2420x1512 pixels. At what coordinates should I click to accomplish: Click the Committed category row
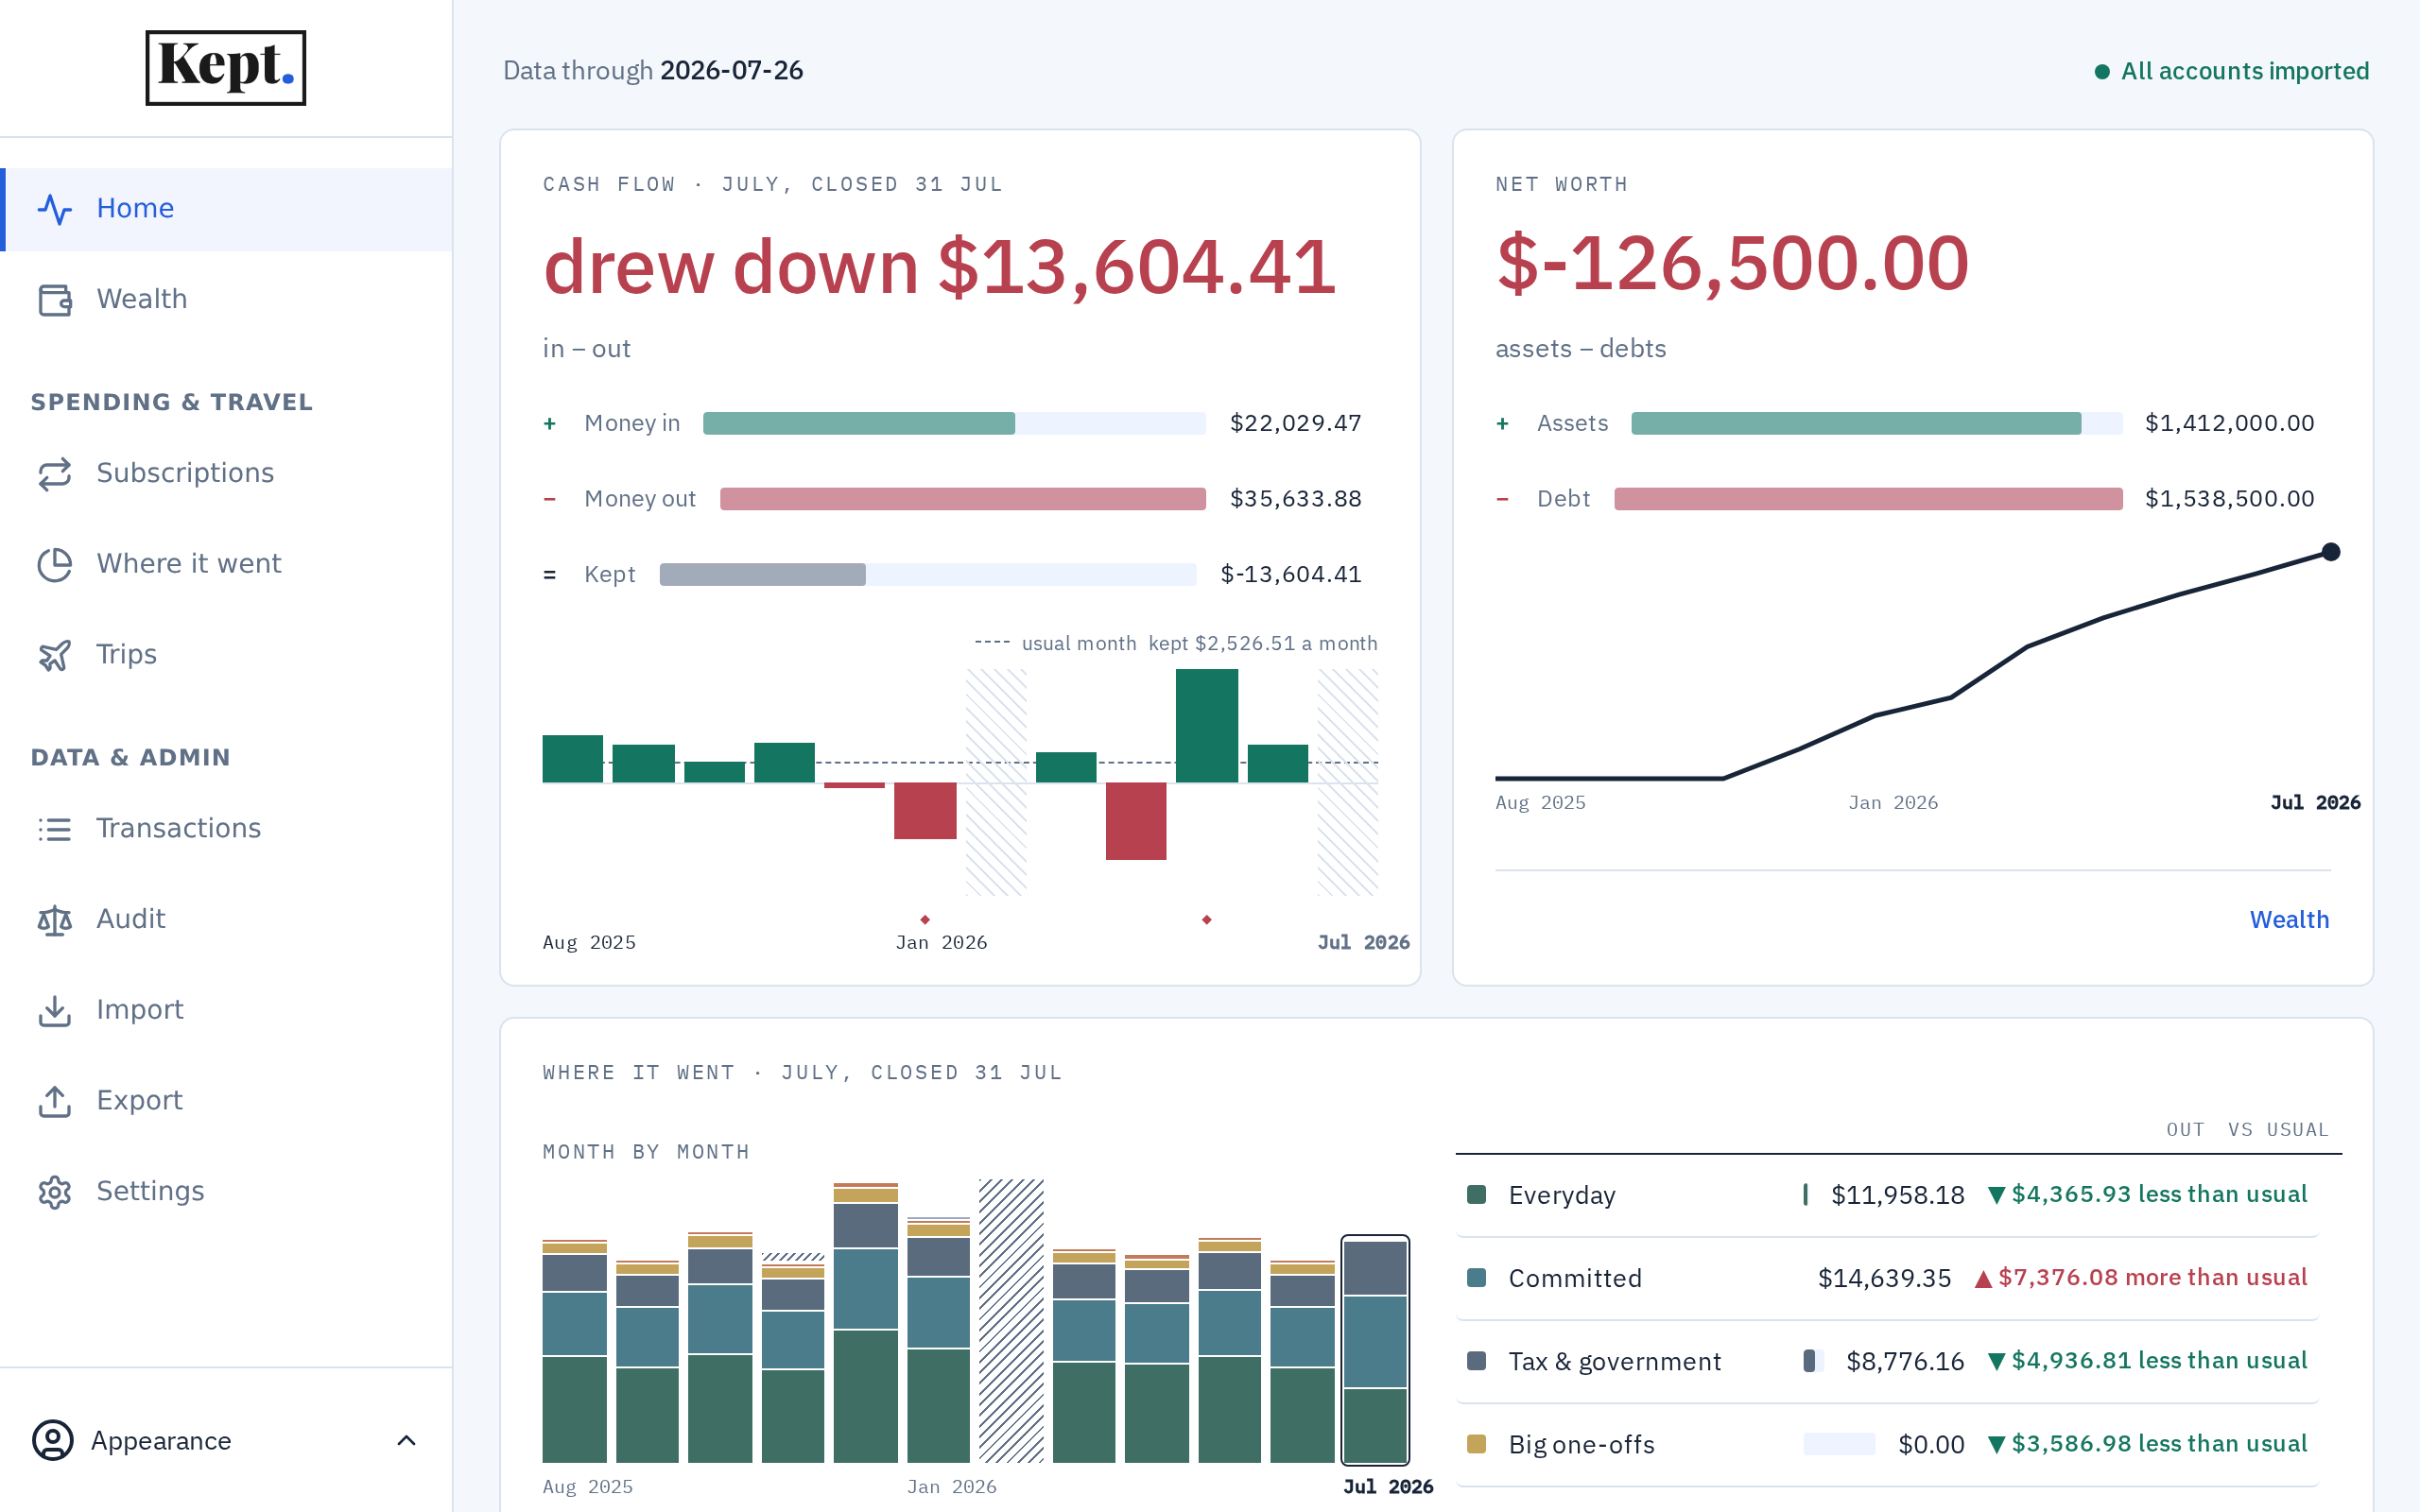pos(1887,1278)
